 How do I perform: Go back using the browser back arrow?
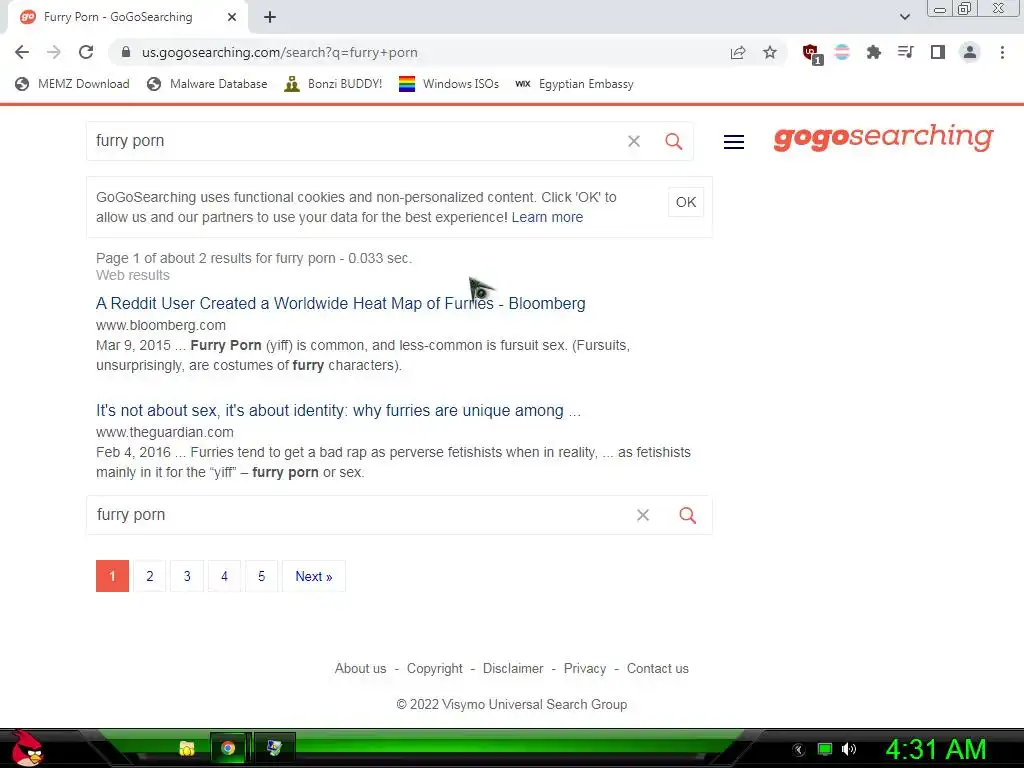(22, 52)
